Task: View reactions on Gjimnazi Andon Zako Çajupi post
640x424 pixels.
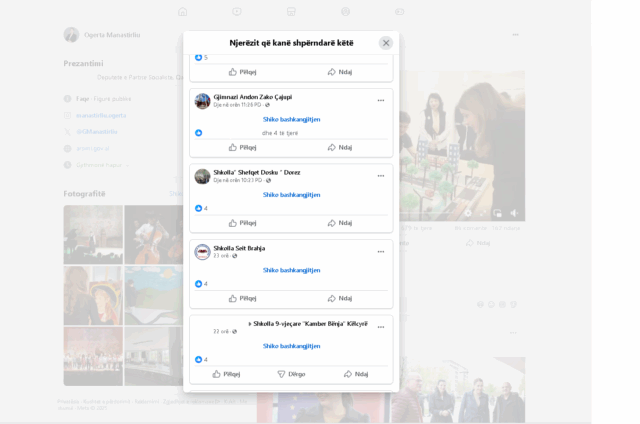Action: (198, 133)
